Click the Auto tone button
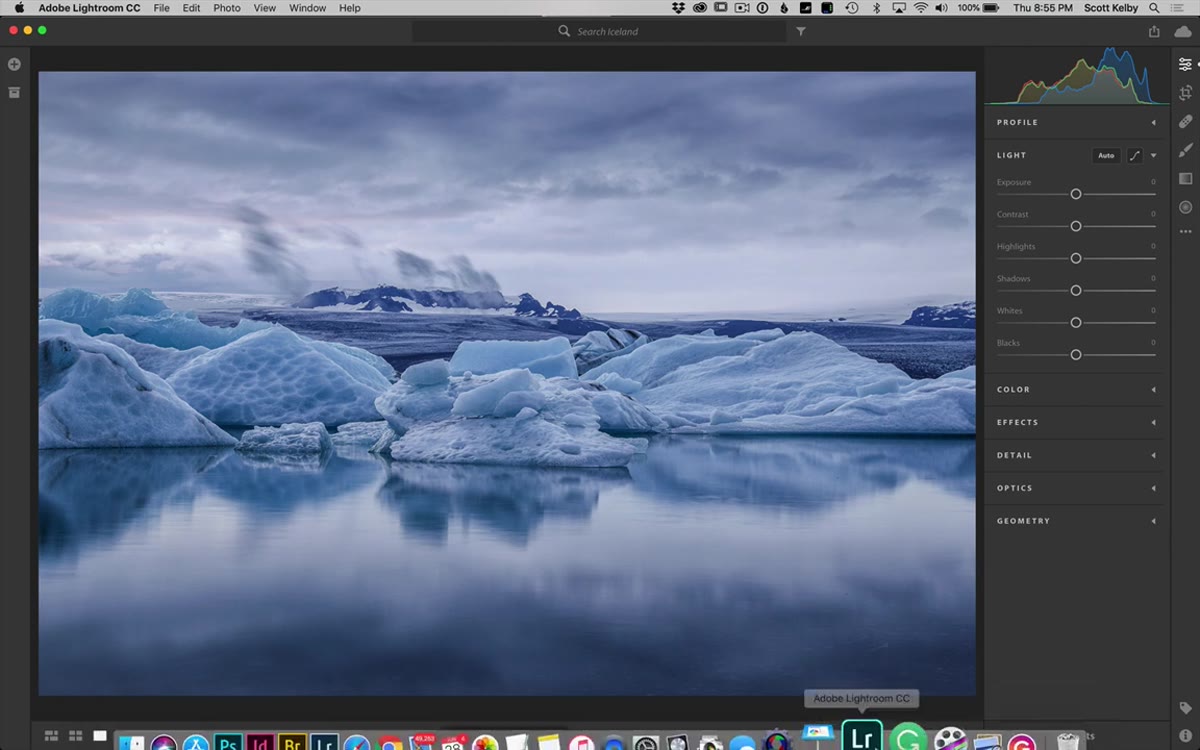 (1106, 155)
